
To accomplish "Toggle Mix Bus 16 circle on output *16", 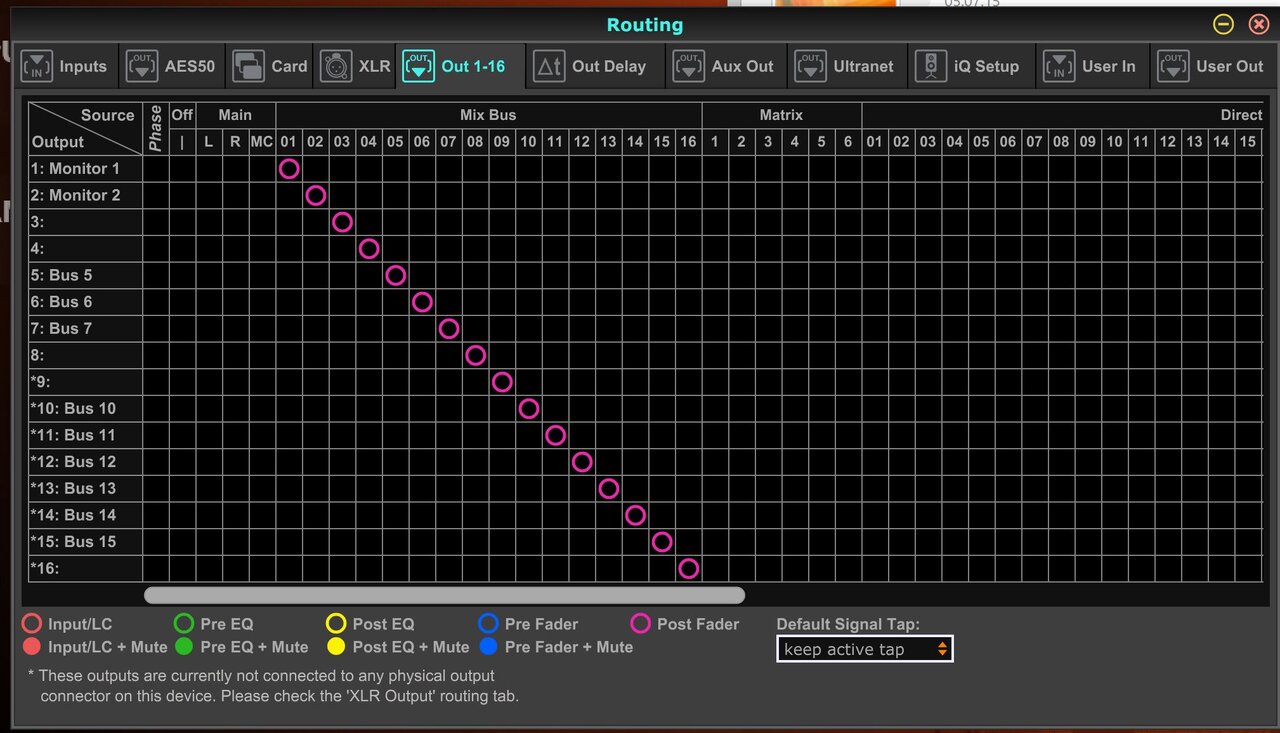I will [x=688, y=568].
